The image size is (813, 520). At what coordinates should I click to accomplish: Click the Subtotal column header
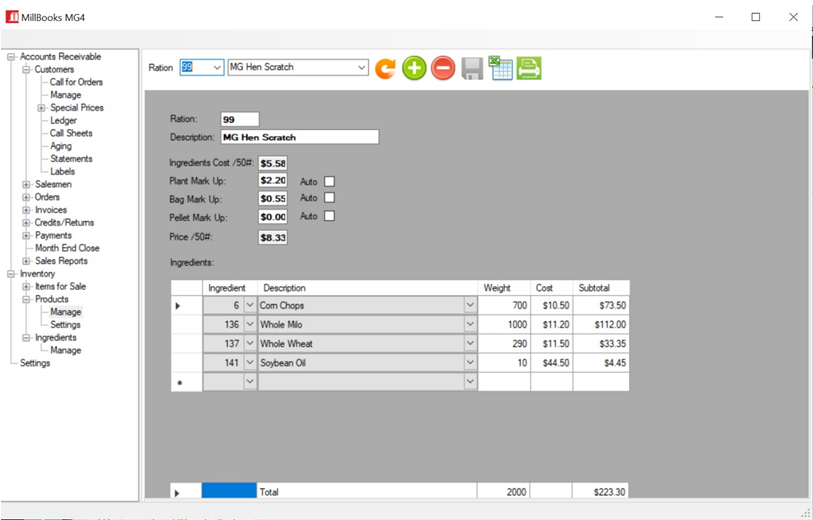click(x=601, y=288)
